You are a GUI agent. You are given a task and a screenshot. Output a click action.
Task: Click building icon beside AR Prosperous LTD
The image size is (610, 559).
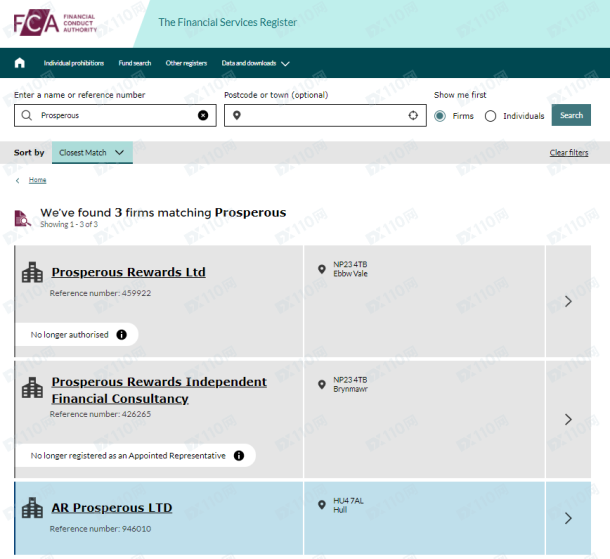[x=32, y=508]
